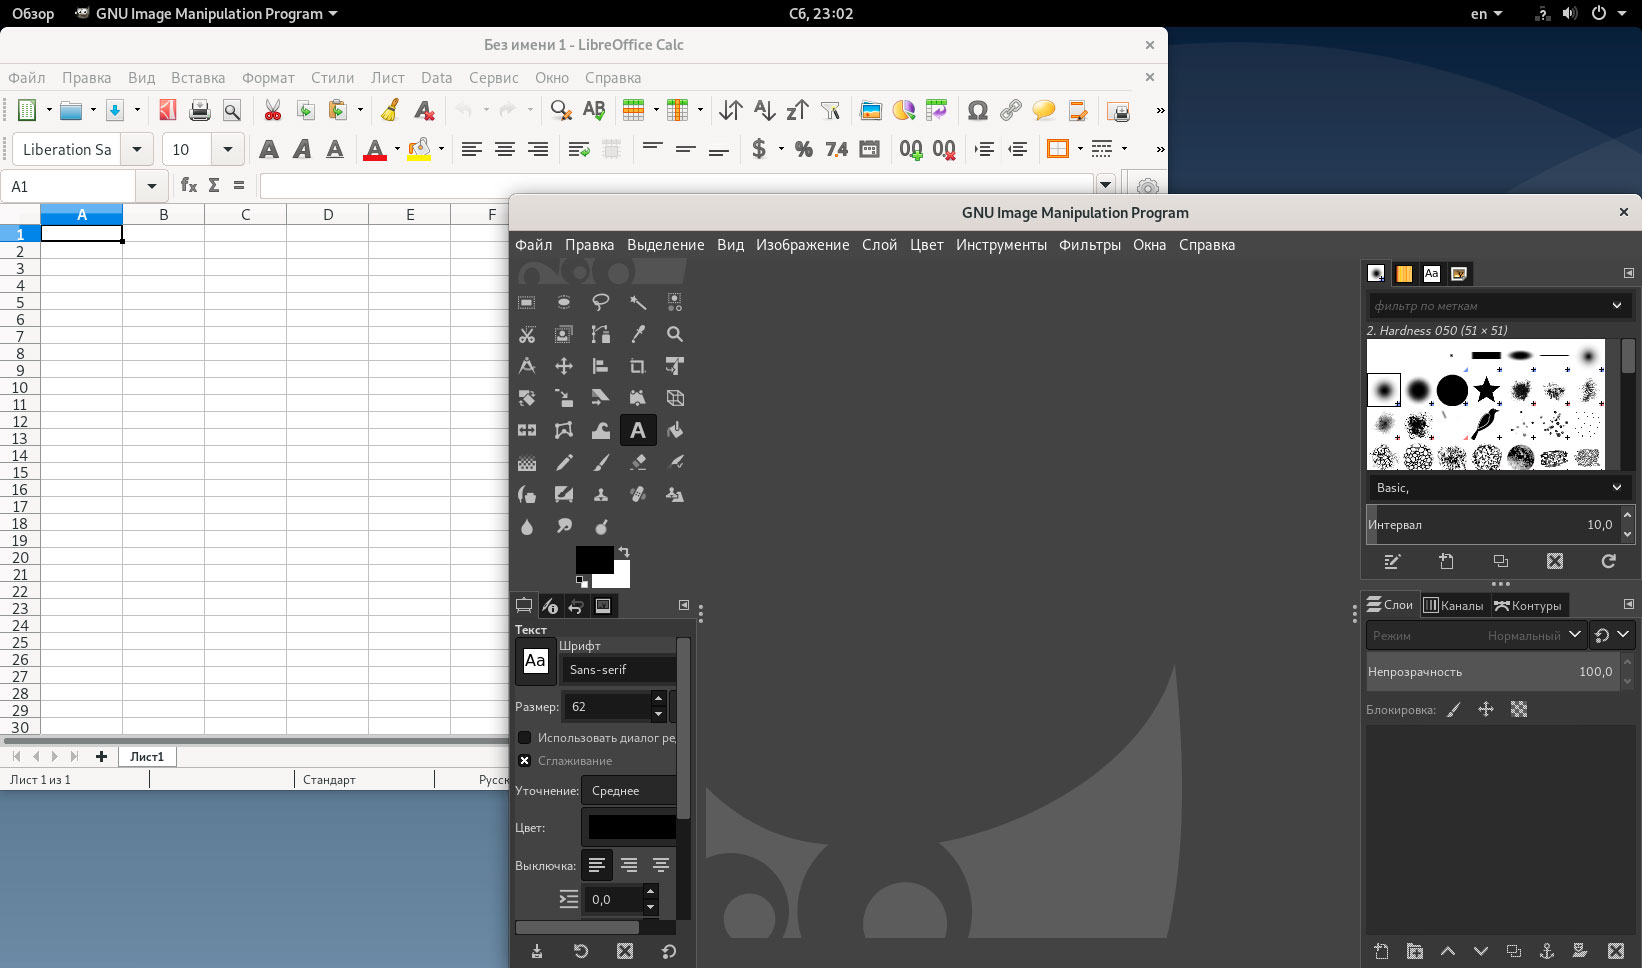Click the text Цвет color swatch
Image resolution: width=1642 pixels, height=968 pixels.
point(631,827)
